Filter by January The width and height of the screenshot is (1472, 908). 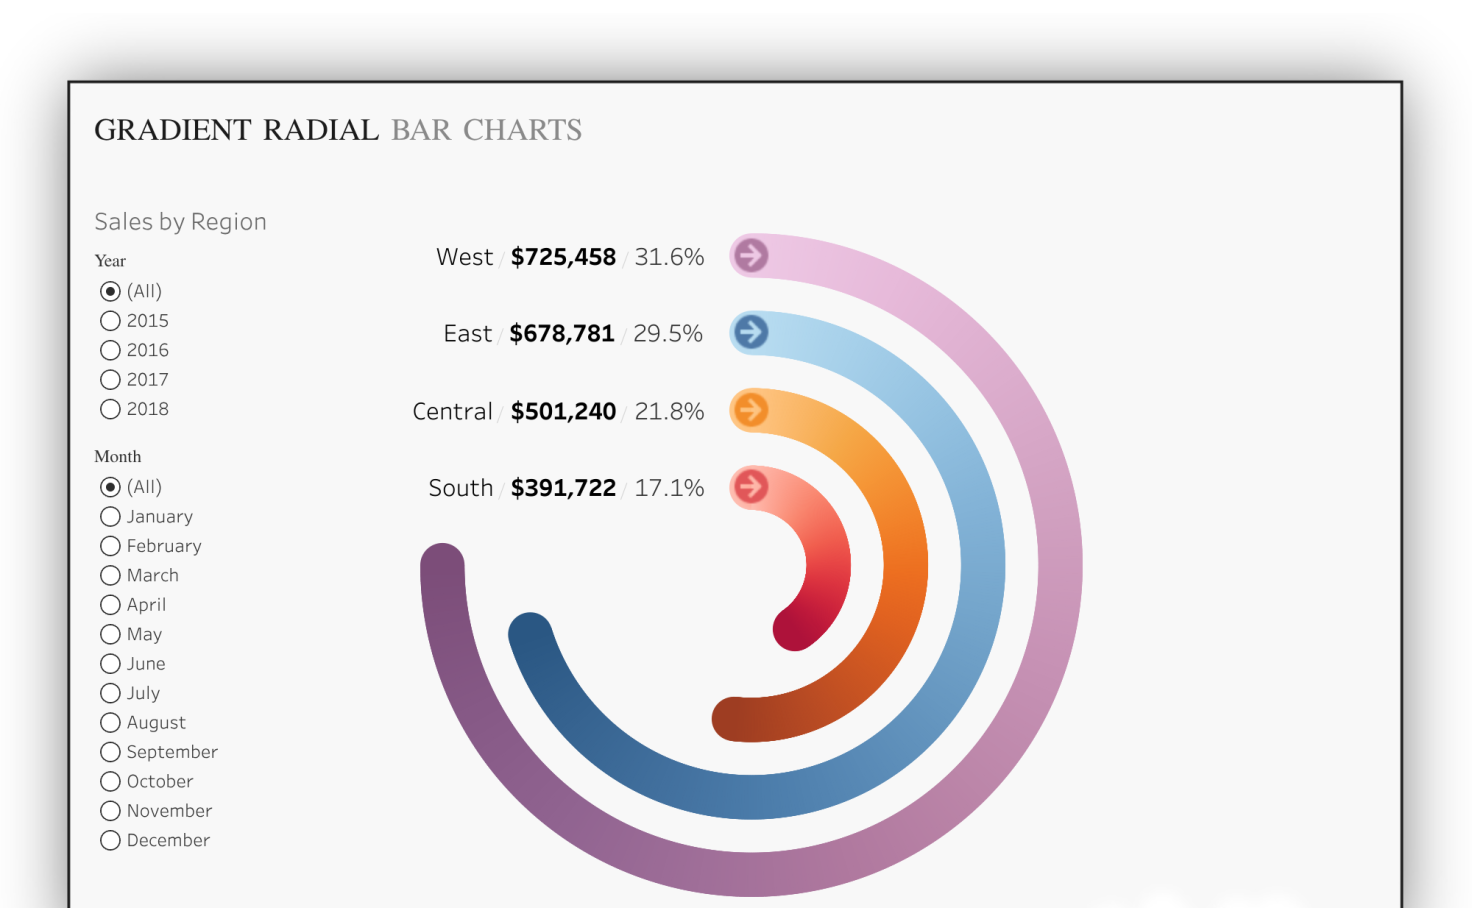[110, 516]
